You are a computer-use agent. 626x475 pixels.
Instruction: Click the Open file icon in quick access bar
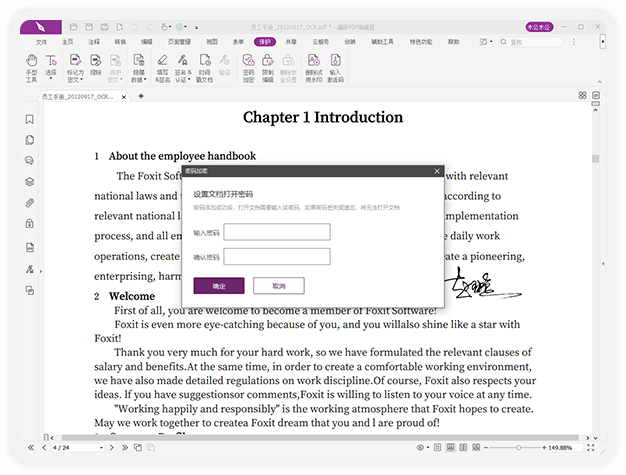tap(73, 27)
